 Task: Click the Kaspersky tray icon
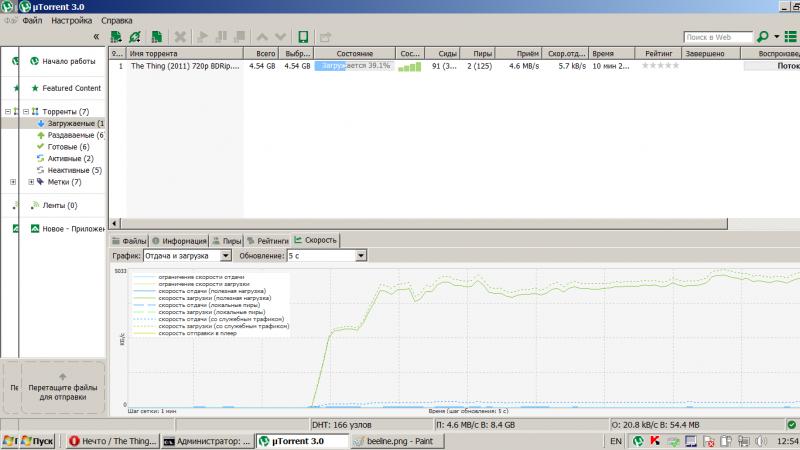point(655,441)
